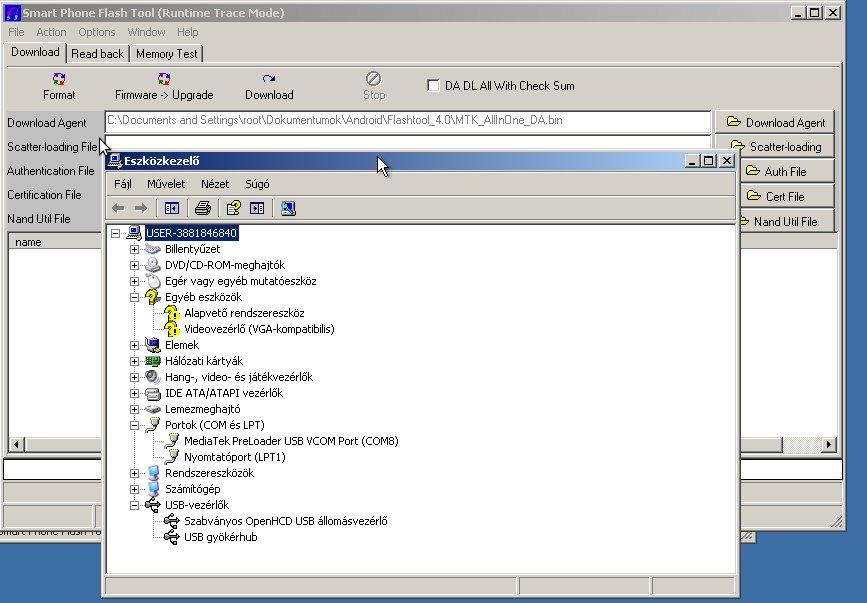Click forward arrow in Eszközkezelő toolbar

pyautogui.click(x=141, y=208)
